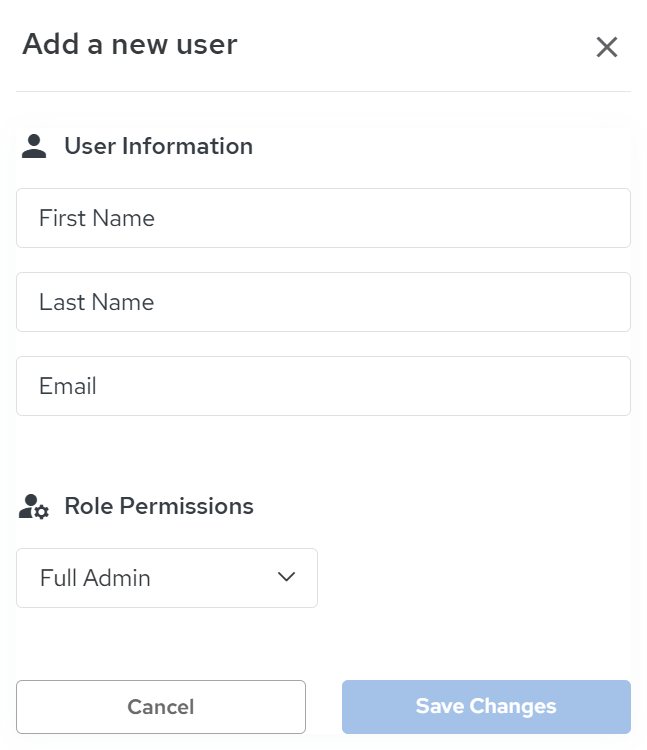
Task: Close the Add a new user dialog
Action: coord(606,47)
